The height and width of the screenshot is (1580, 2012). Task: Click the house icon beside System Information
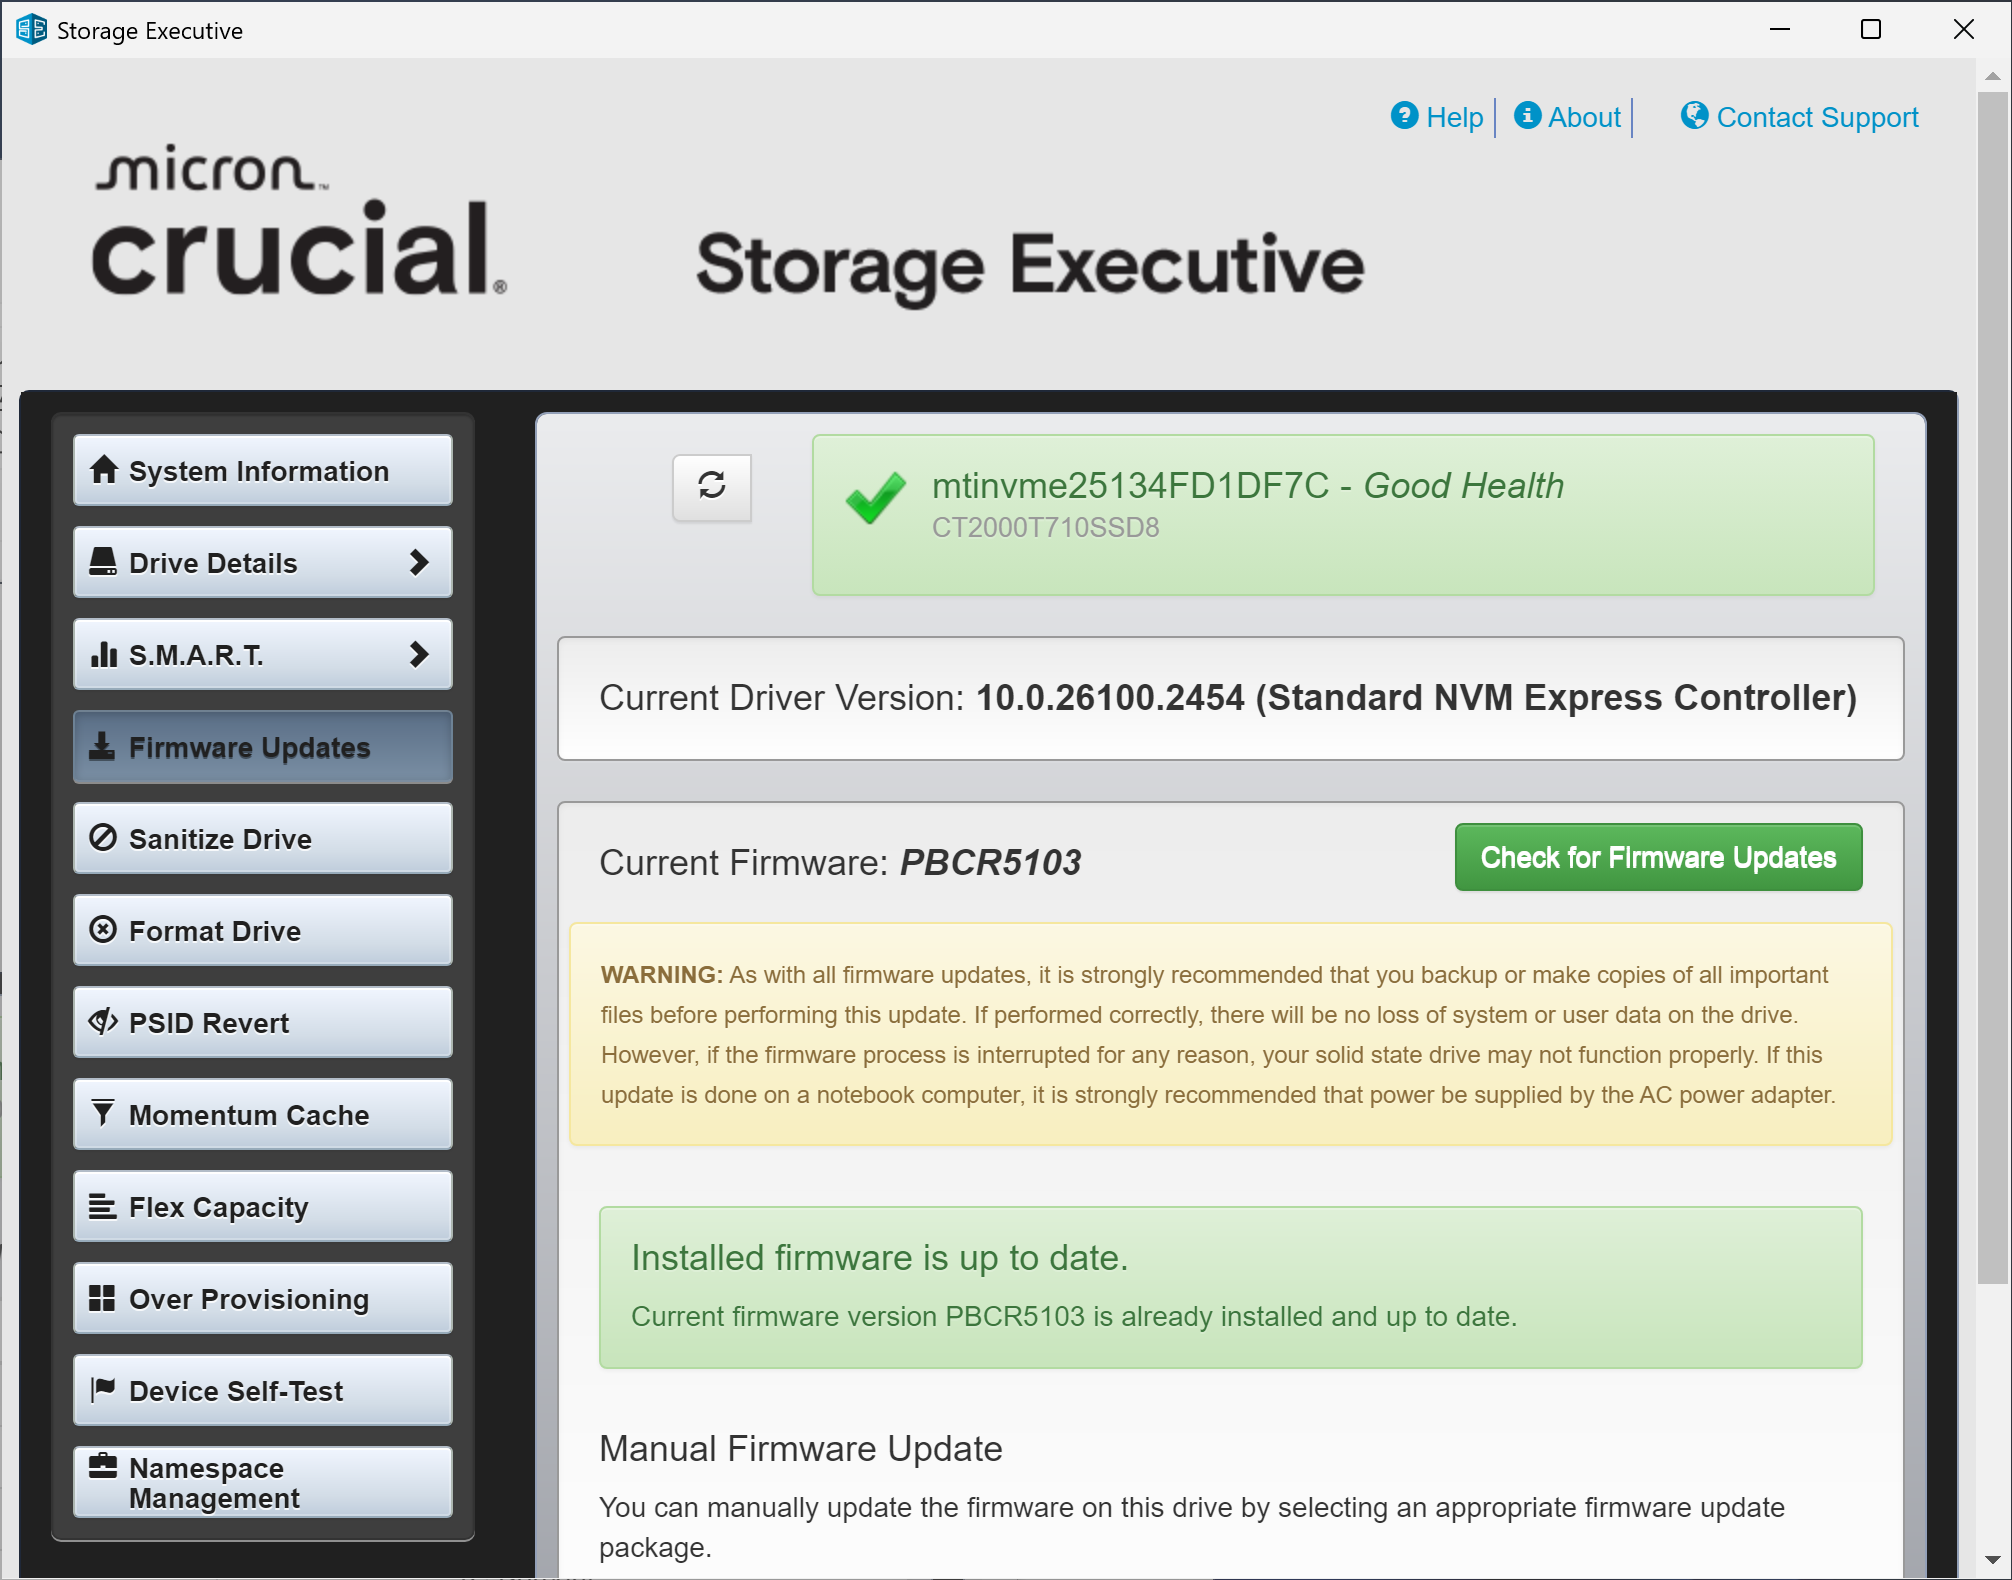(104, 470)
